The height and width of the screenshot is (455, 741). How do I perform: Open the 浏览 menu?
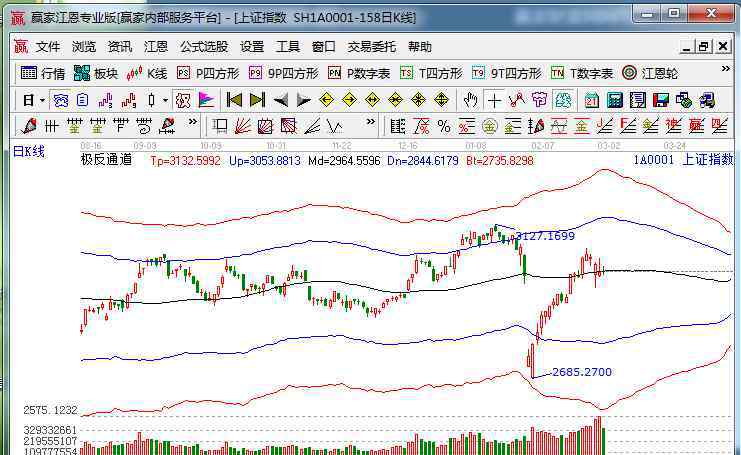[x=84, y=47]
